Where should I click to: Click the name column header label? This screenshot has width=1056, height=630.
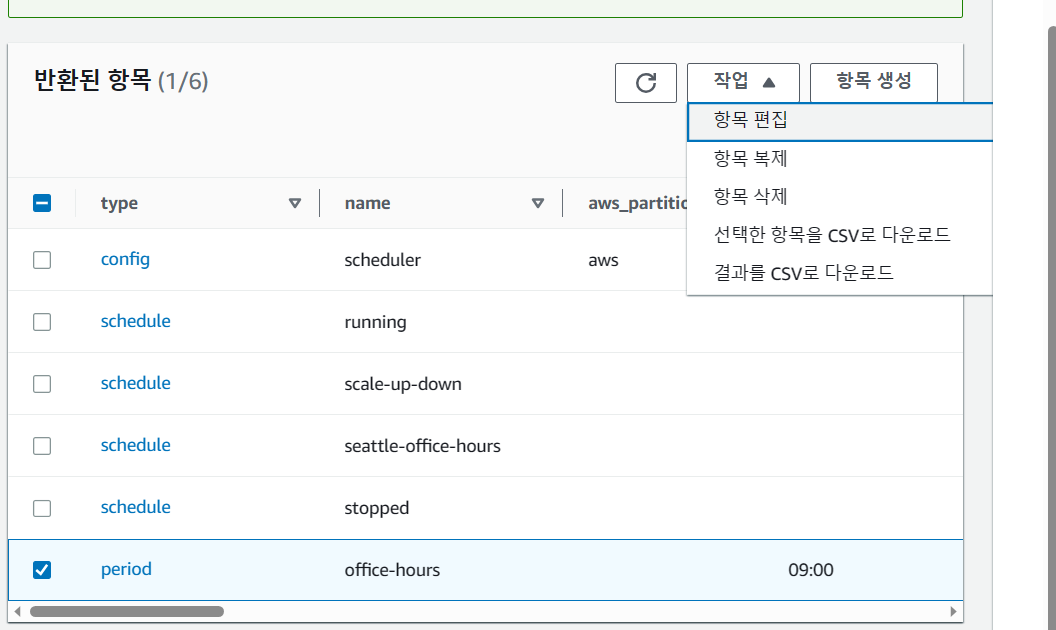click(x=367, y=203)
